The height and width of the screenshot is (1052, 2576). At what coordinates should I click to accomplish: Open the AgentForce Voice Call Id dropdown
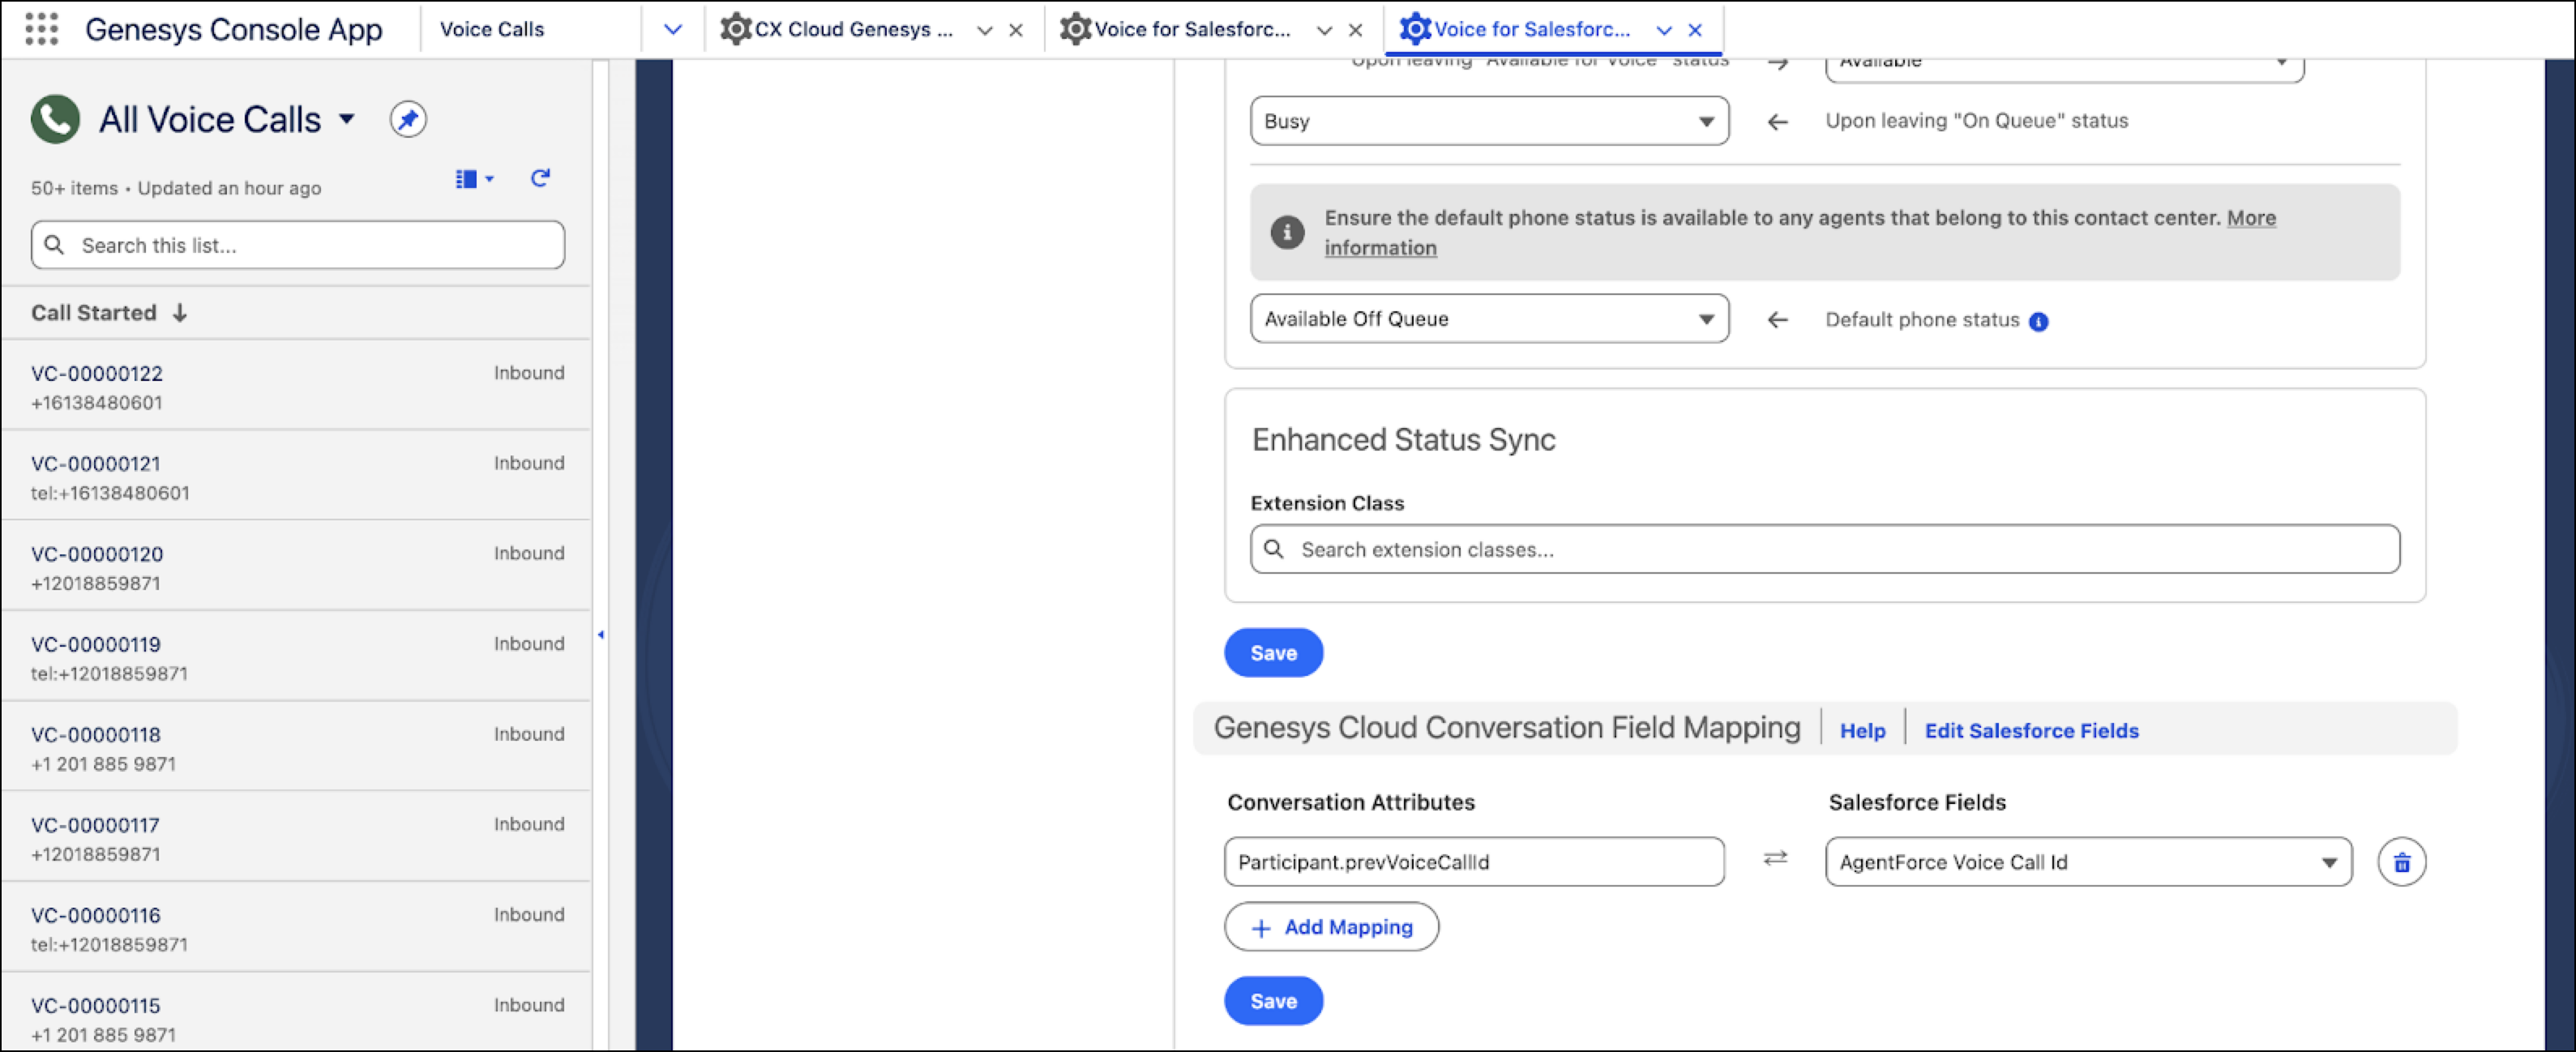(x=2088, y=862)
